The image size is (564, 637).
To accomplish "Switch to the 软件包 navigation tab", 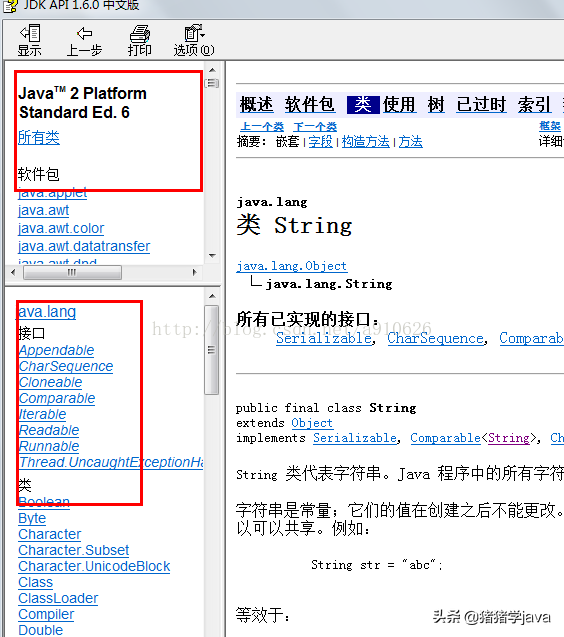I will tap(310, 105).
